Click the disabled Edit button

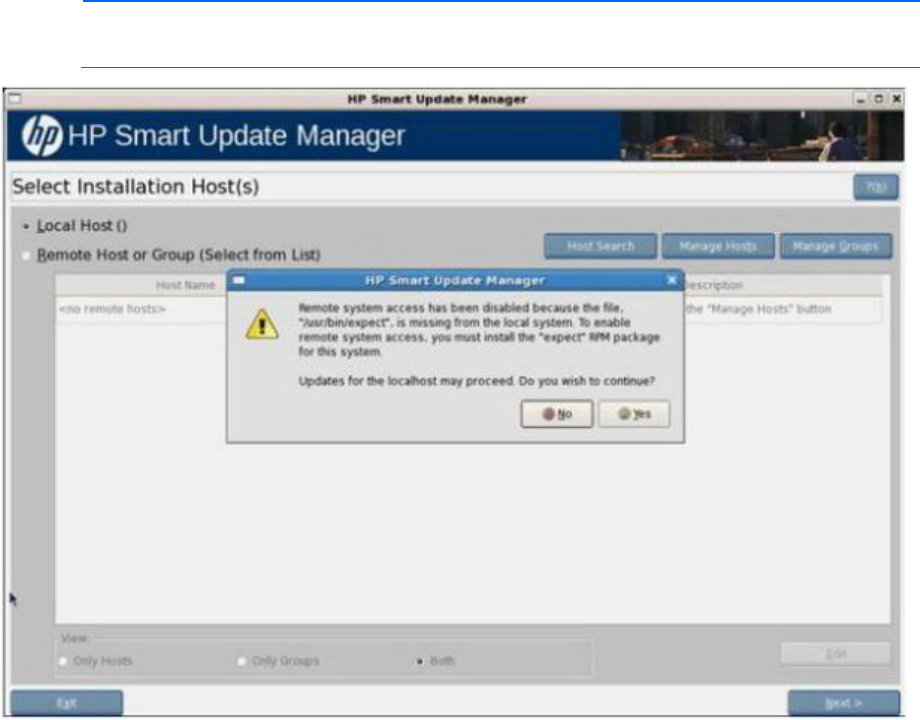click(x=836, y=653)
